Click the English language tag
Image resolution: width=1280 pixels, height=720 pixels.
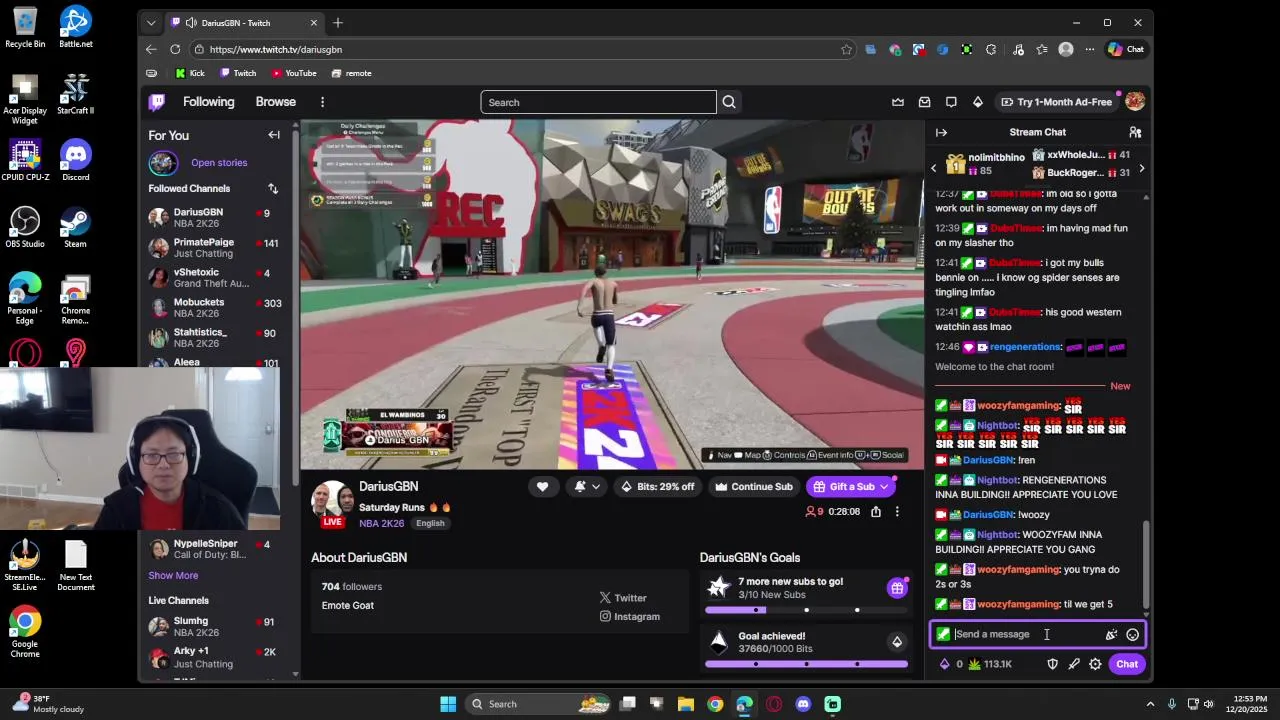(430, 523)
